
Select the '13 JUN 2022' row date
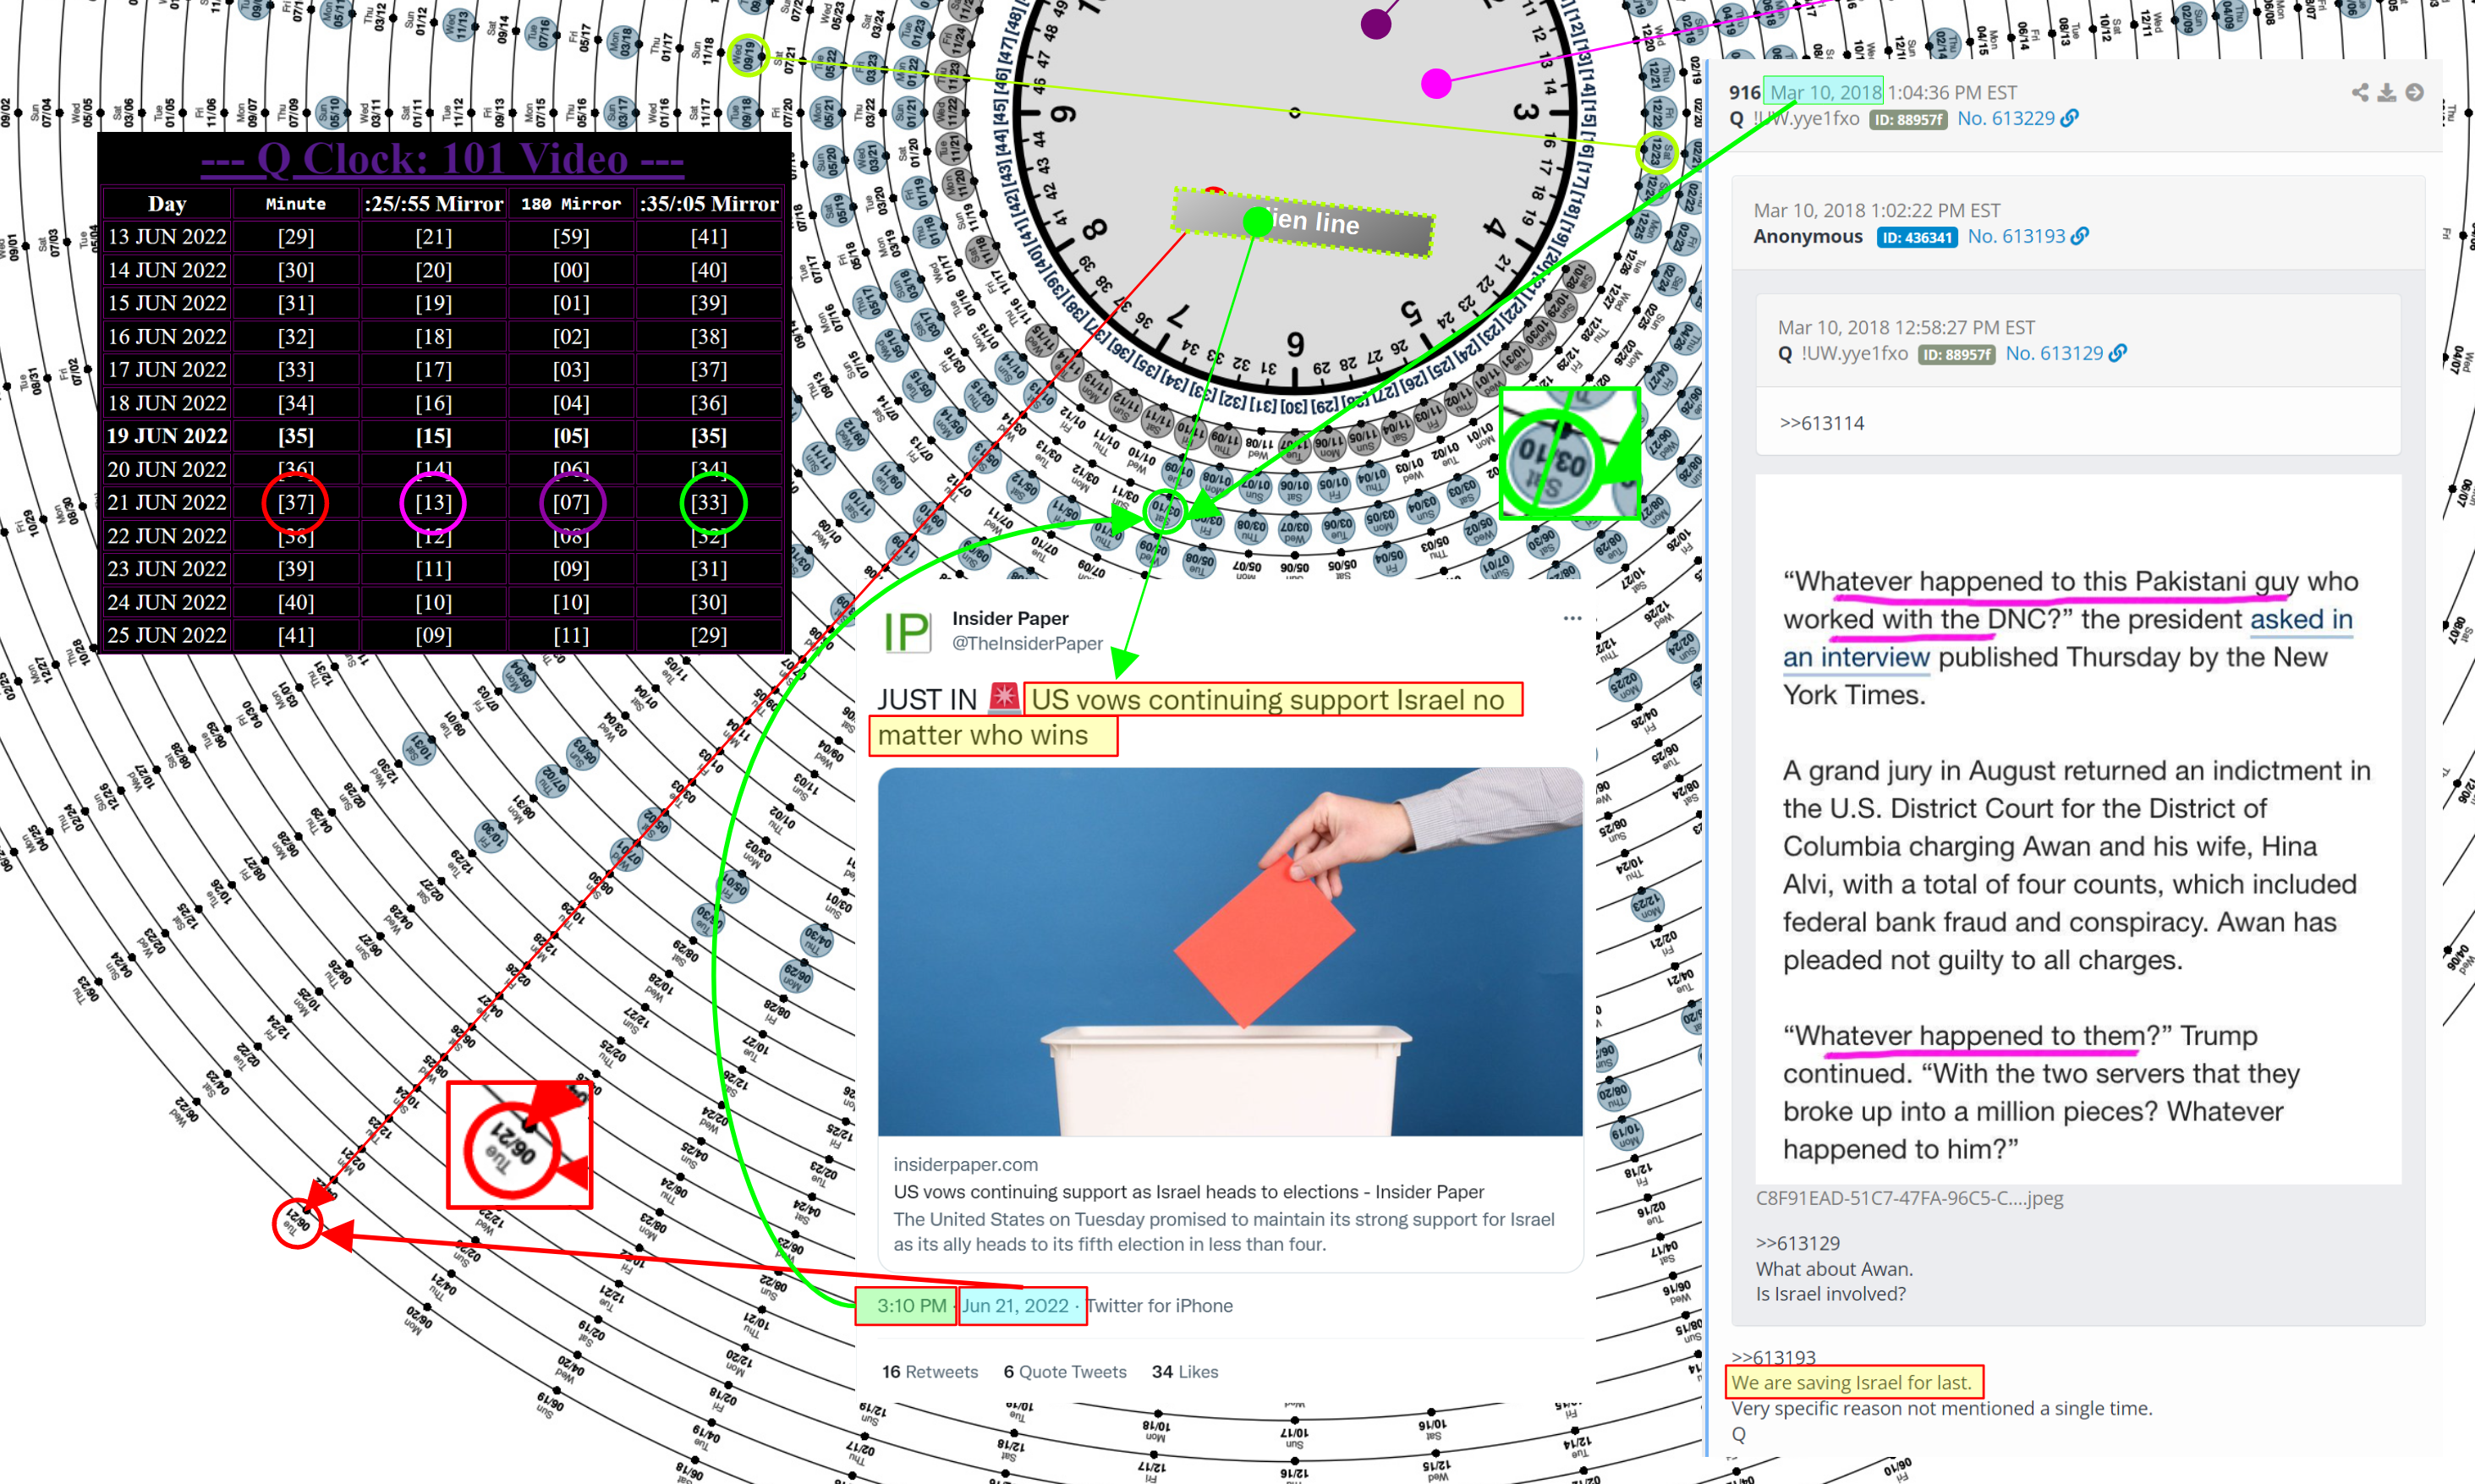pos(167,237)
